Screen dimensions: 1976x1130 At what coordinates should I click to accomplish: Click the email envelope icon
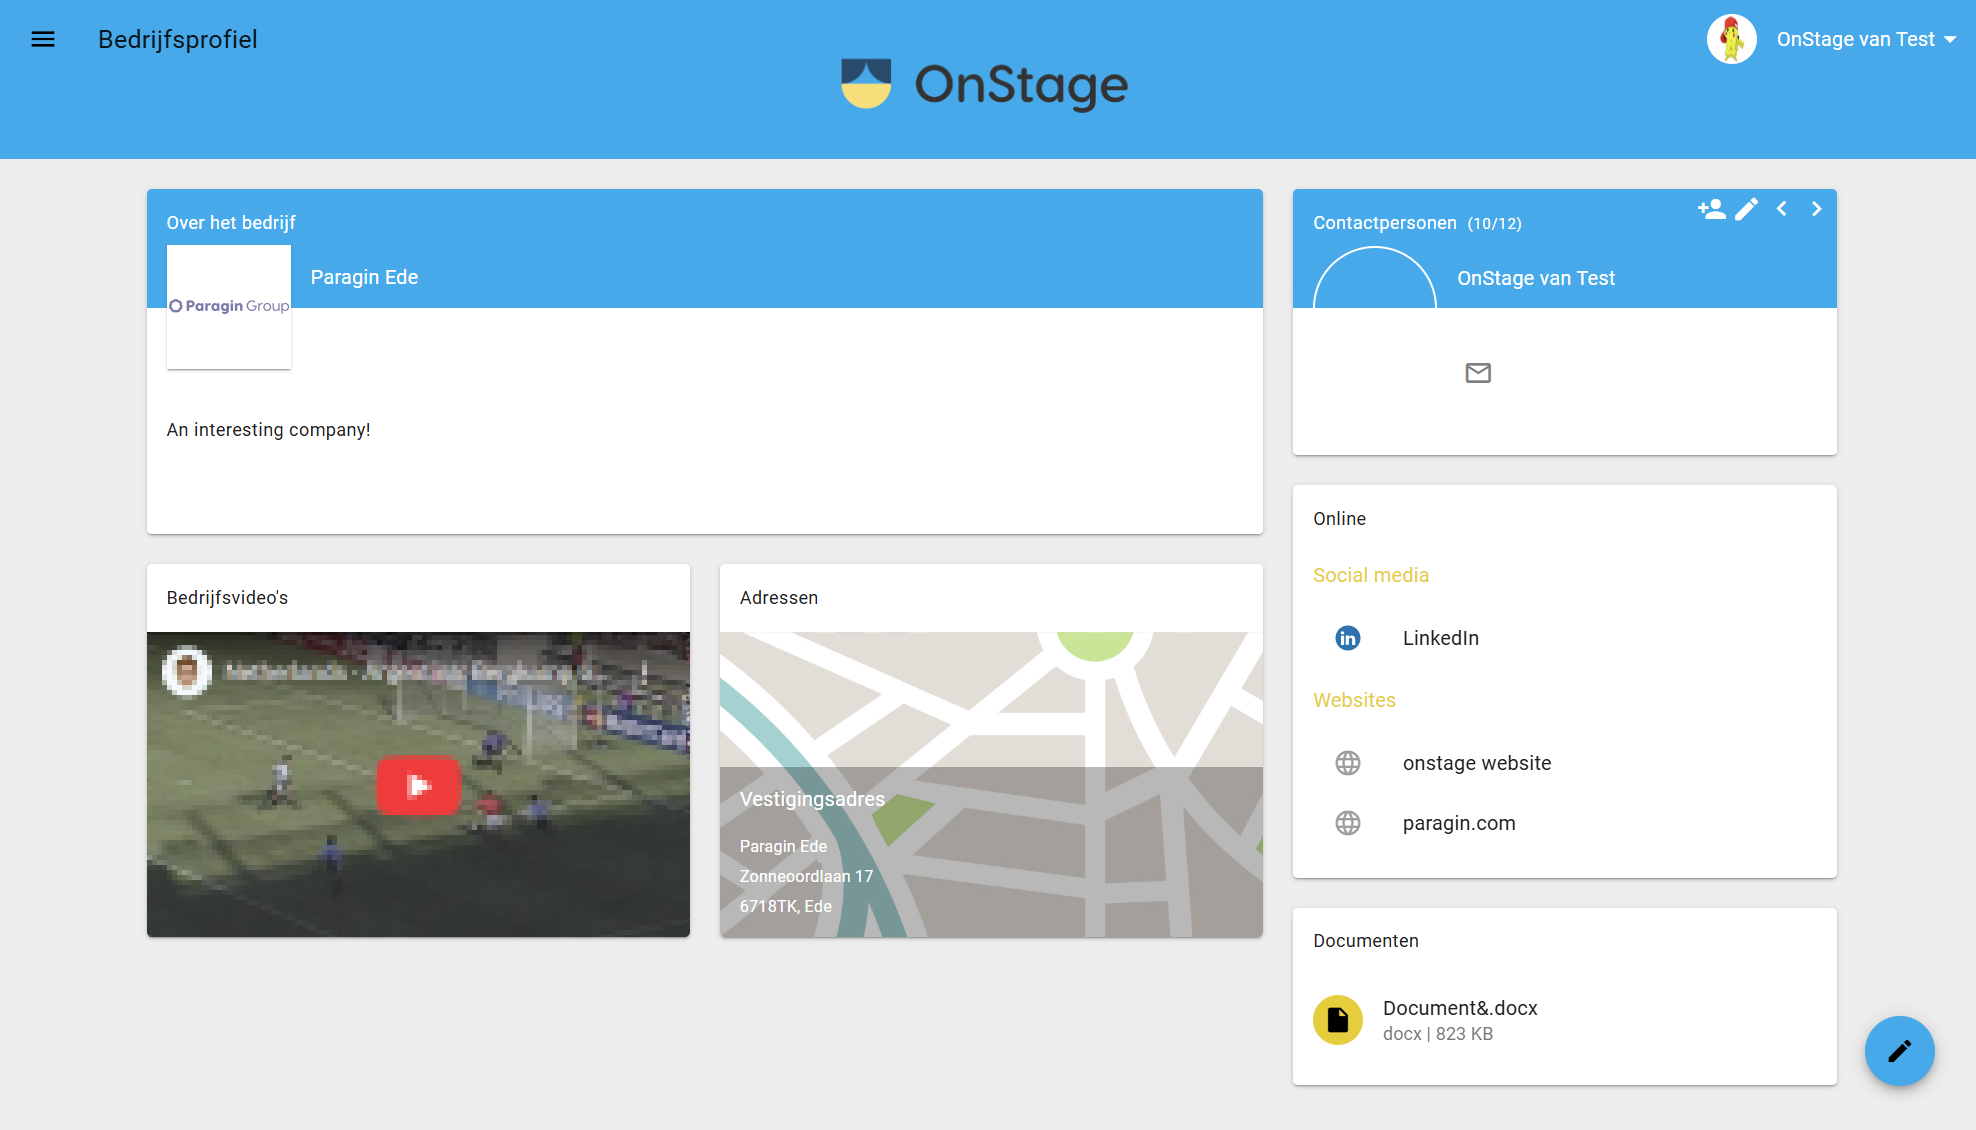point(1478,373)
